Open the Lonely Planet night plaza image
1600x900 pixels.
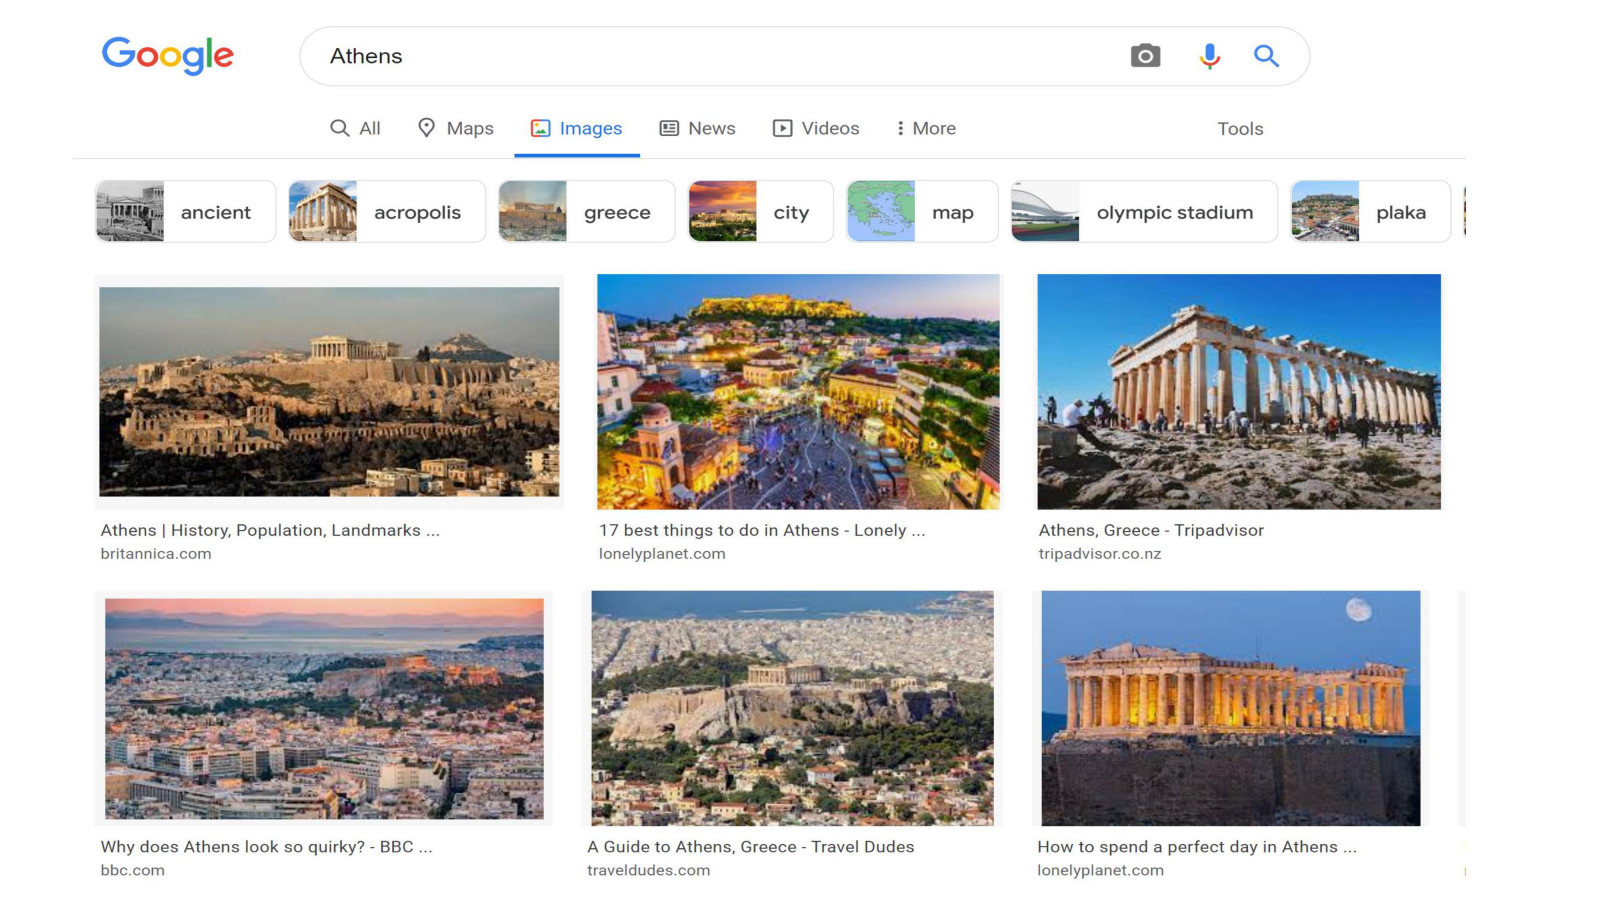pyautogui.click(x=798, y=392)
